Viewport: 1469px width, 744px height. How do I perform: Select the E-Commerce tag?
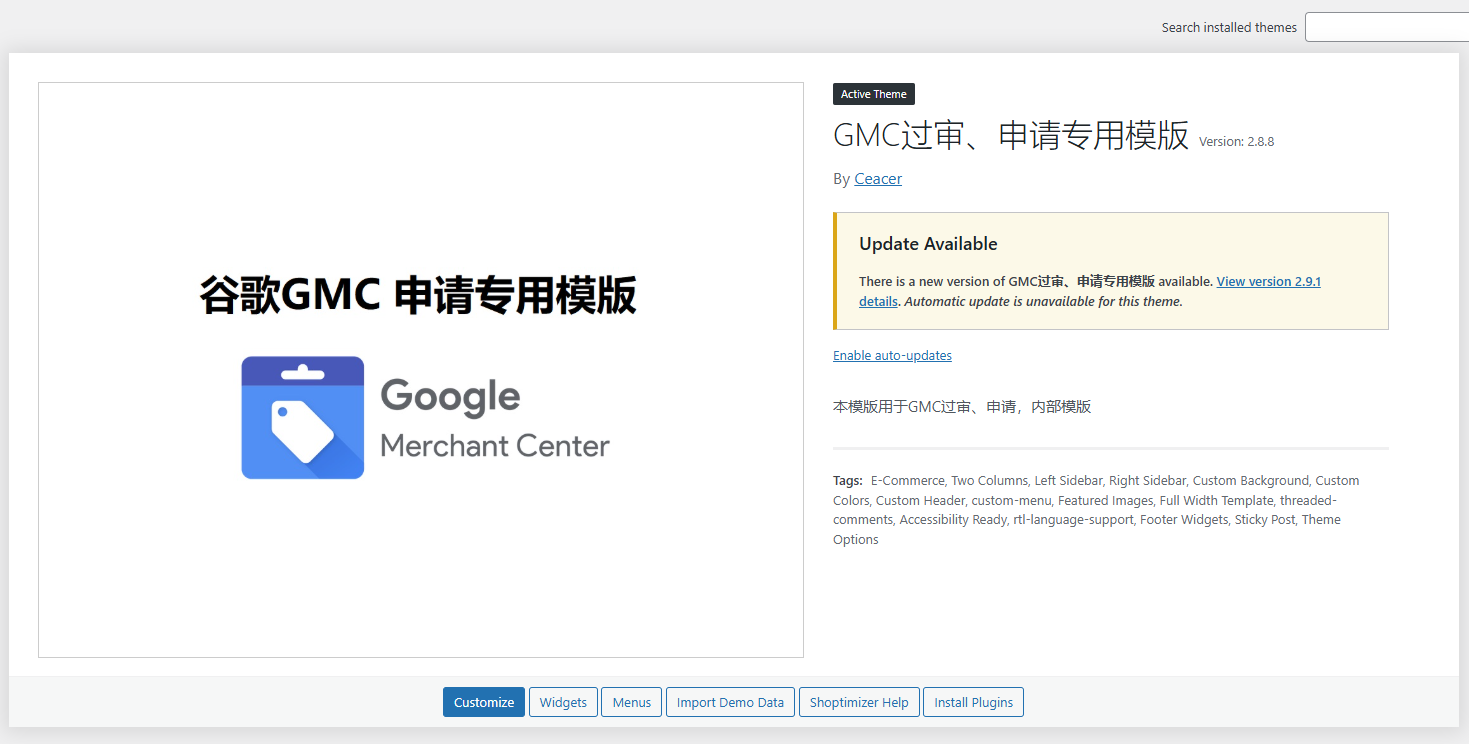(x=906, y=480)
